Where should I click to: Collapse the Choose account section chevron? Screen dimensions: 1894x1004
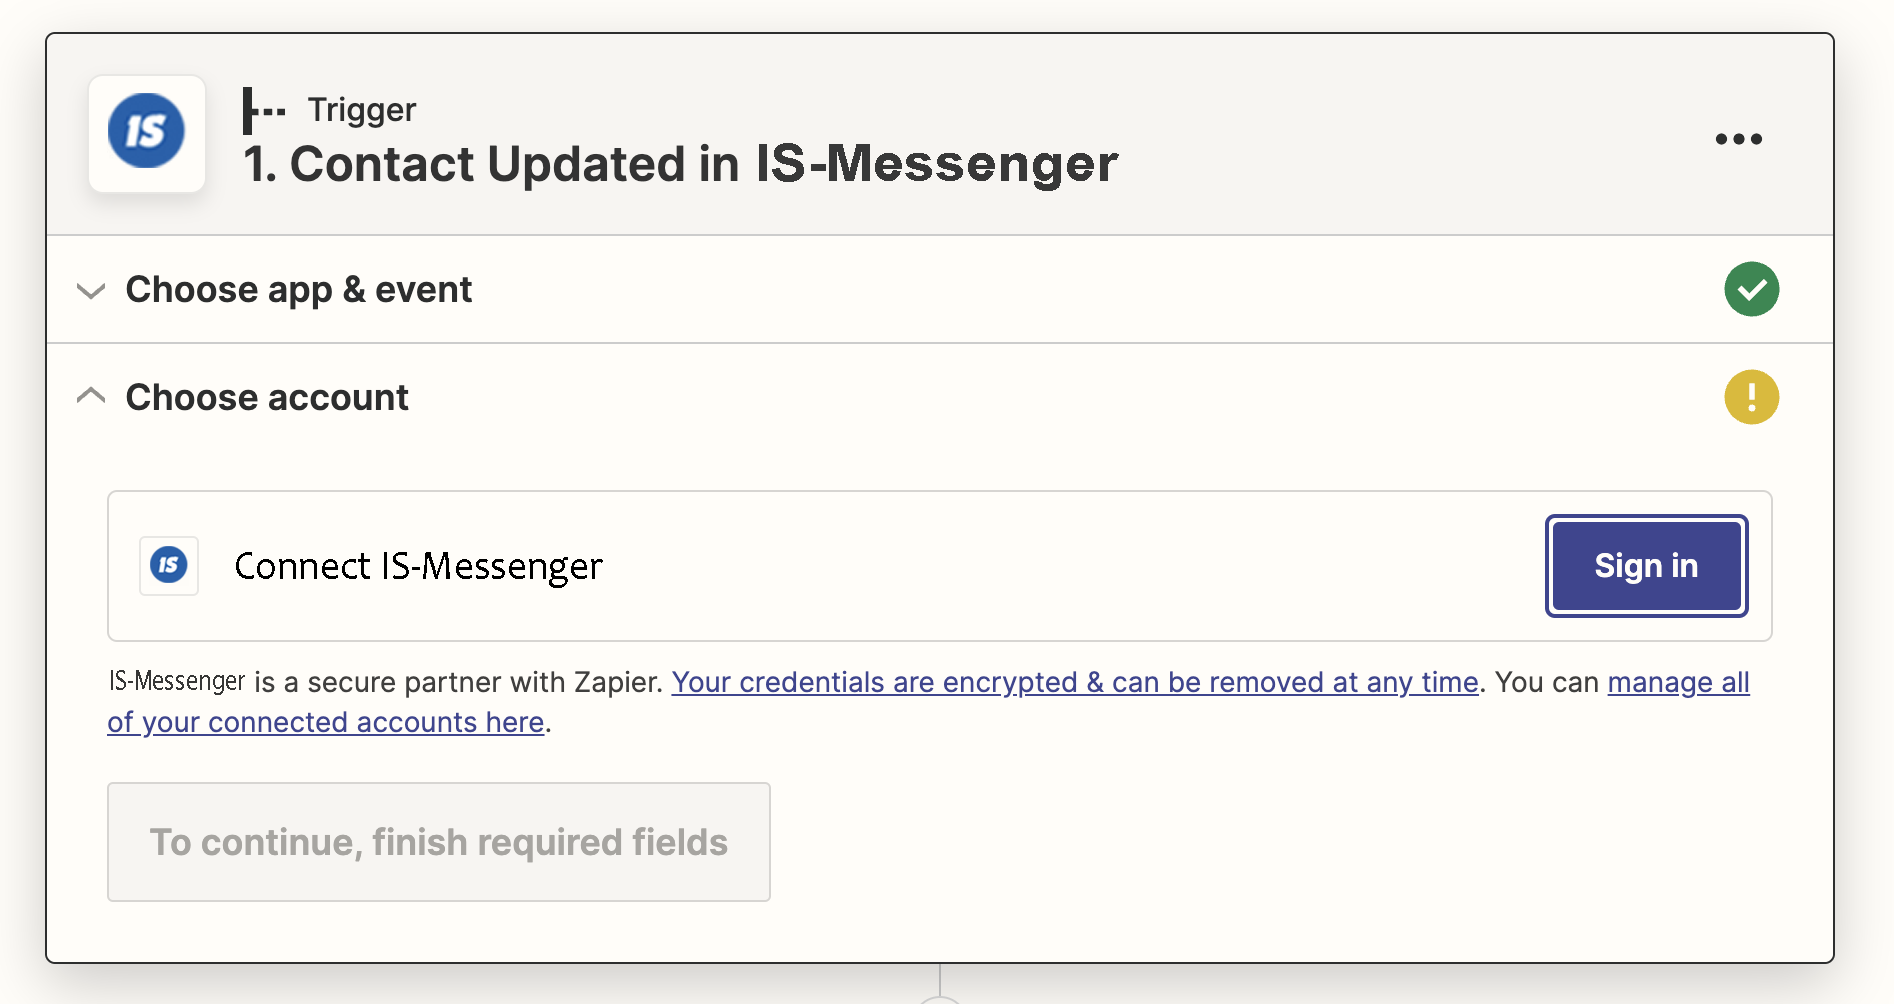pyautogui.click(x=91, y=397)
